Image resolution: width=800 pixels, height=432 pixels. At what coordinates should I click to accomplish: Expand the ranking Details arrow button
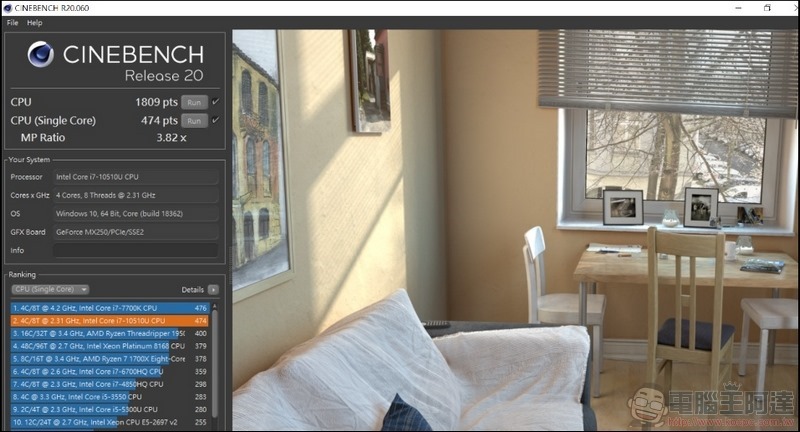(x=214, y=290)
